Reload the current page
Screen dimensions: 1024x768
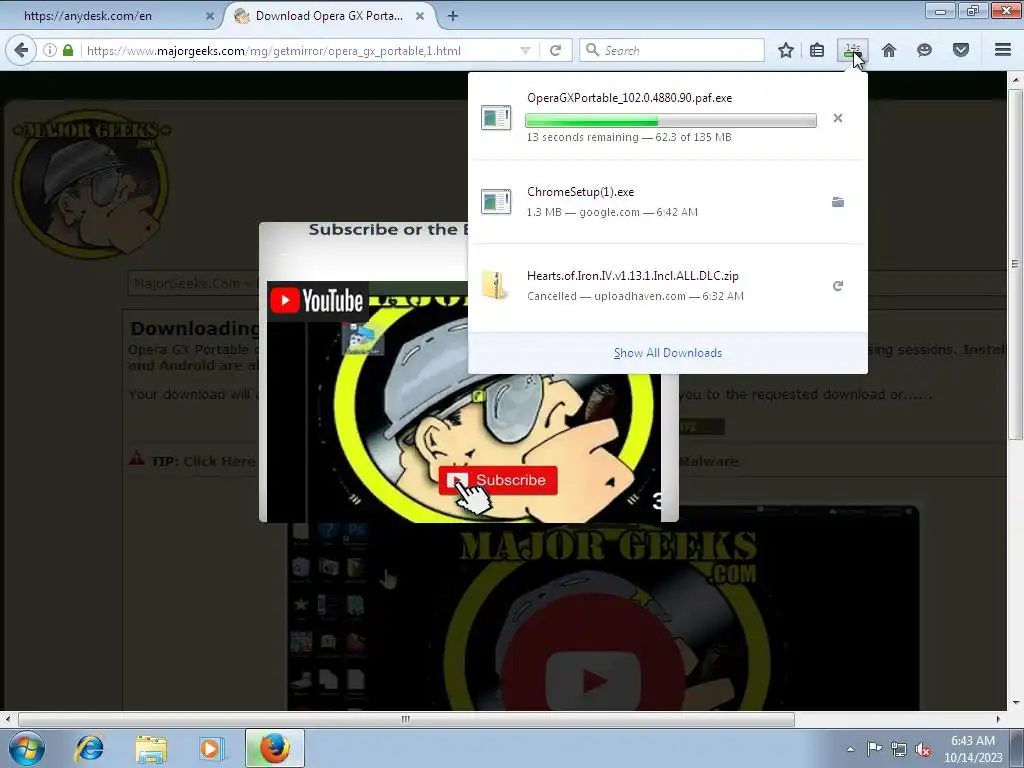[555, 50]
